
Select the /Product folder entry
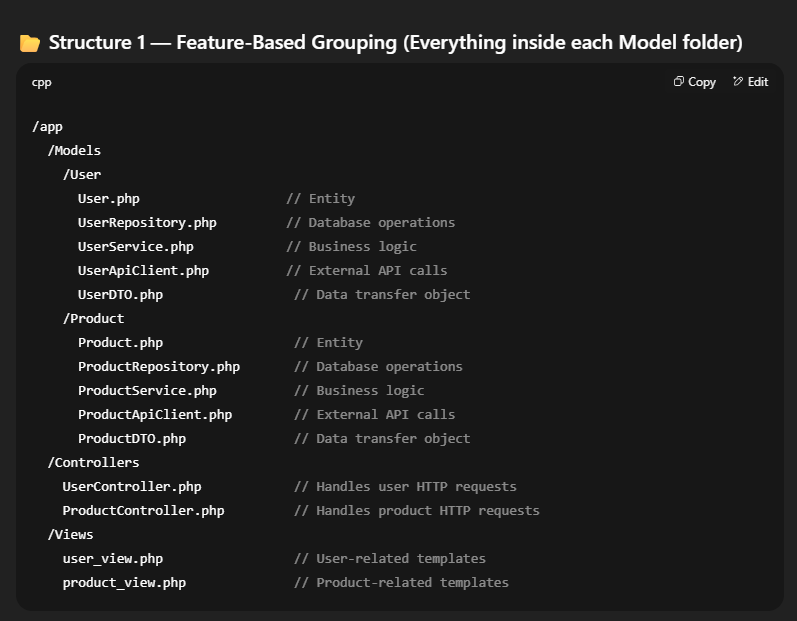tap(93, 319)
